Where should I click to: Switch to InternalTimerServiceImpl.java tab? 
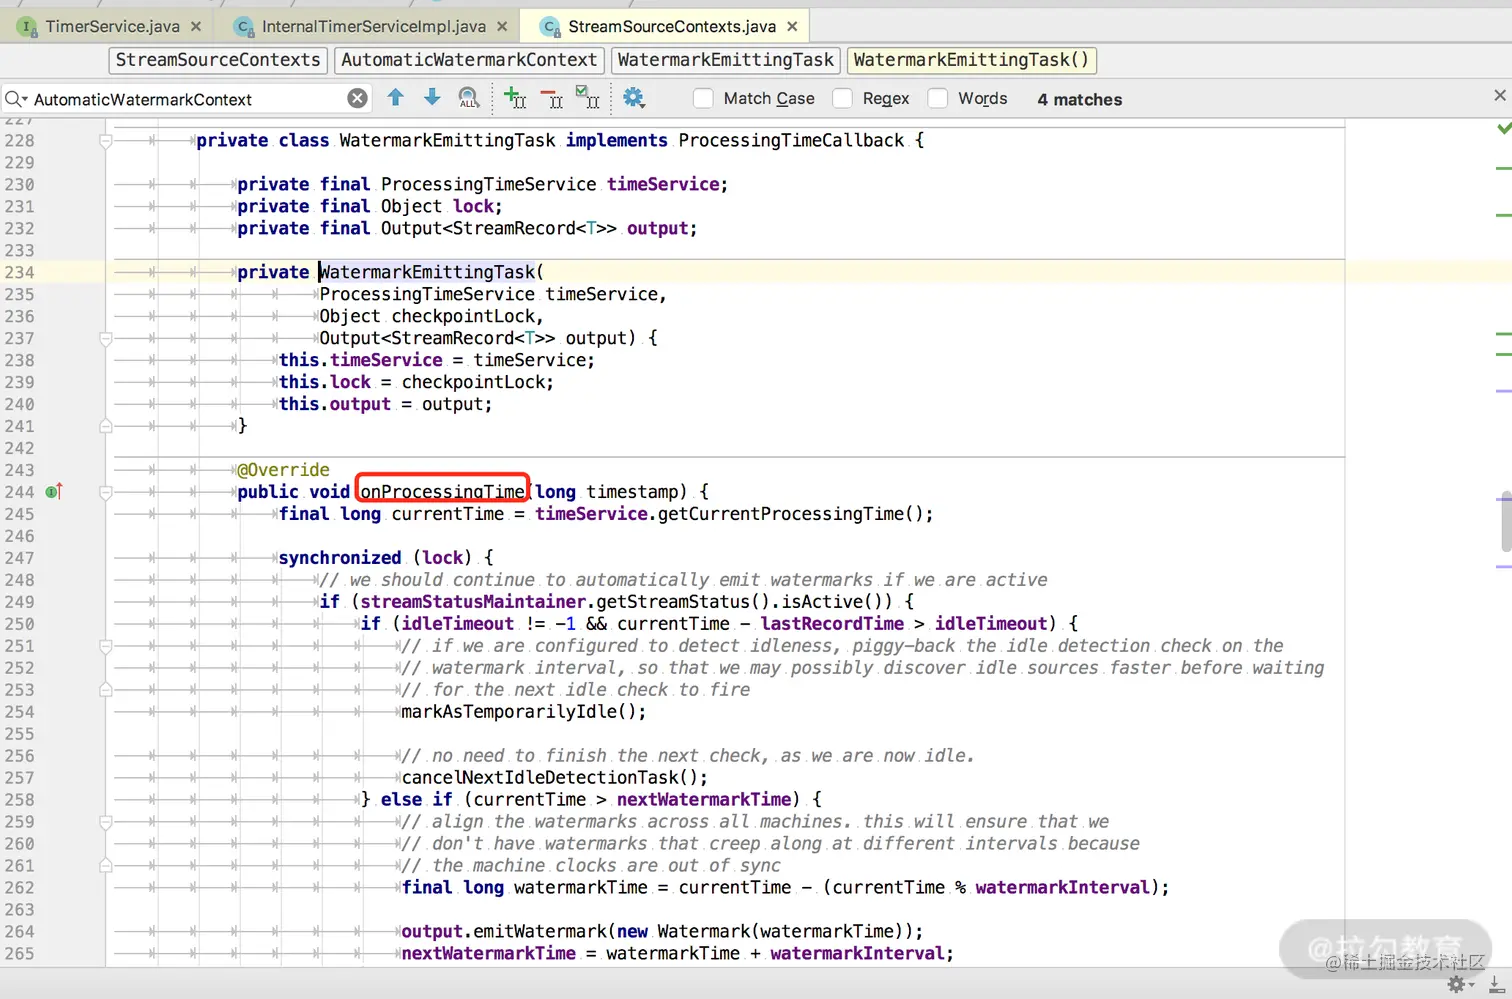[x=374, y=26]
